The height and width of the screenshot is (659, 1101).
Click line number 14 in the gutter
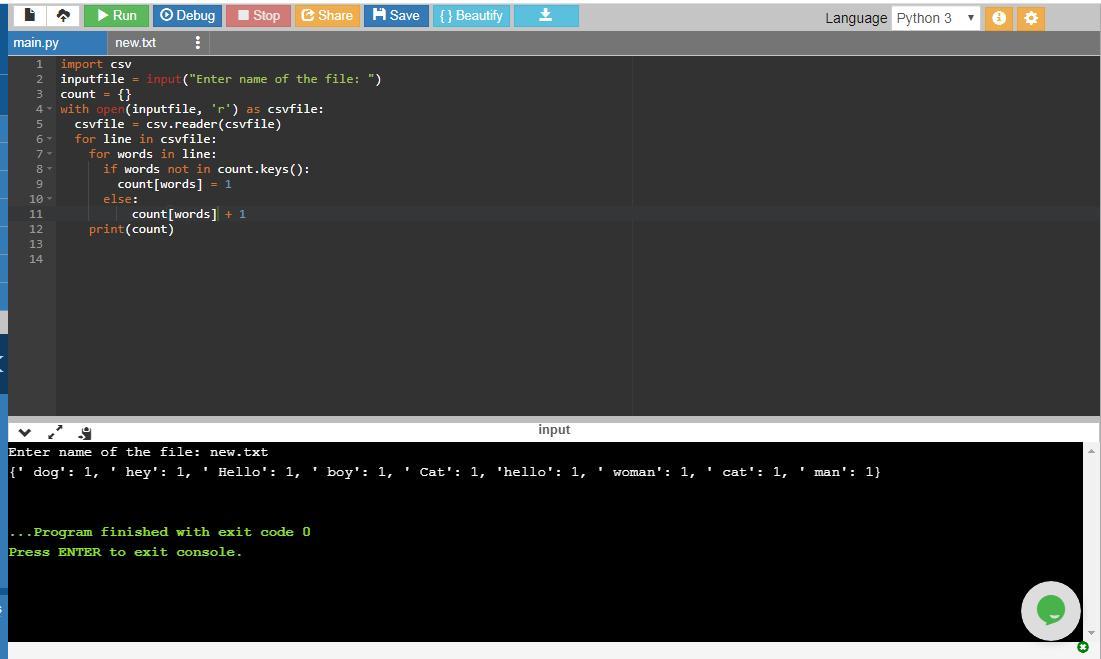pos(36,259)
